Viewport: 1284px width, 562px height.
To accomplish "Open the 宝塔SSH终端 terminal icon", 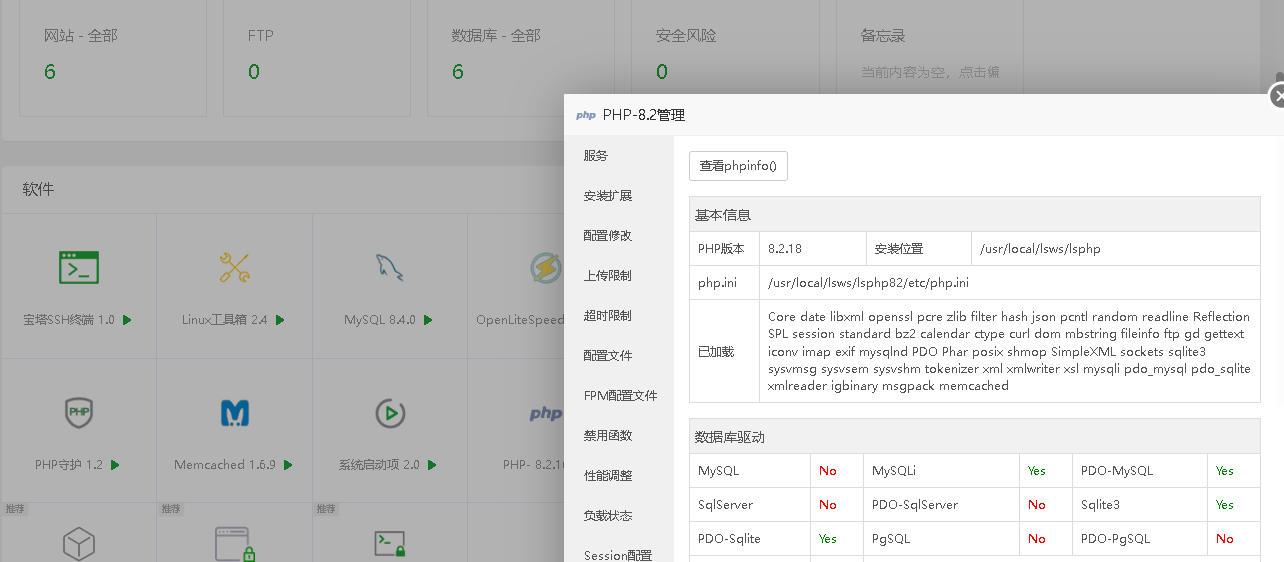I will point(79,267).
